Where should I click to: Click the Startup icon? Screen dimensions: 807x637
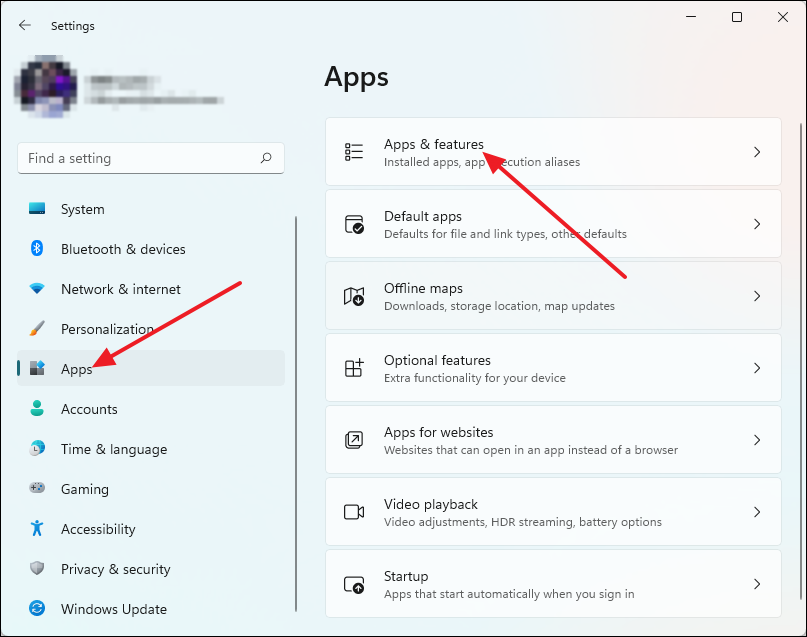[354, 584]
